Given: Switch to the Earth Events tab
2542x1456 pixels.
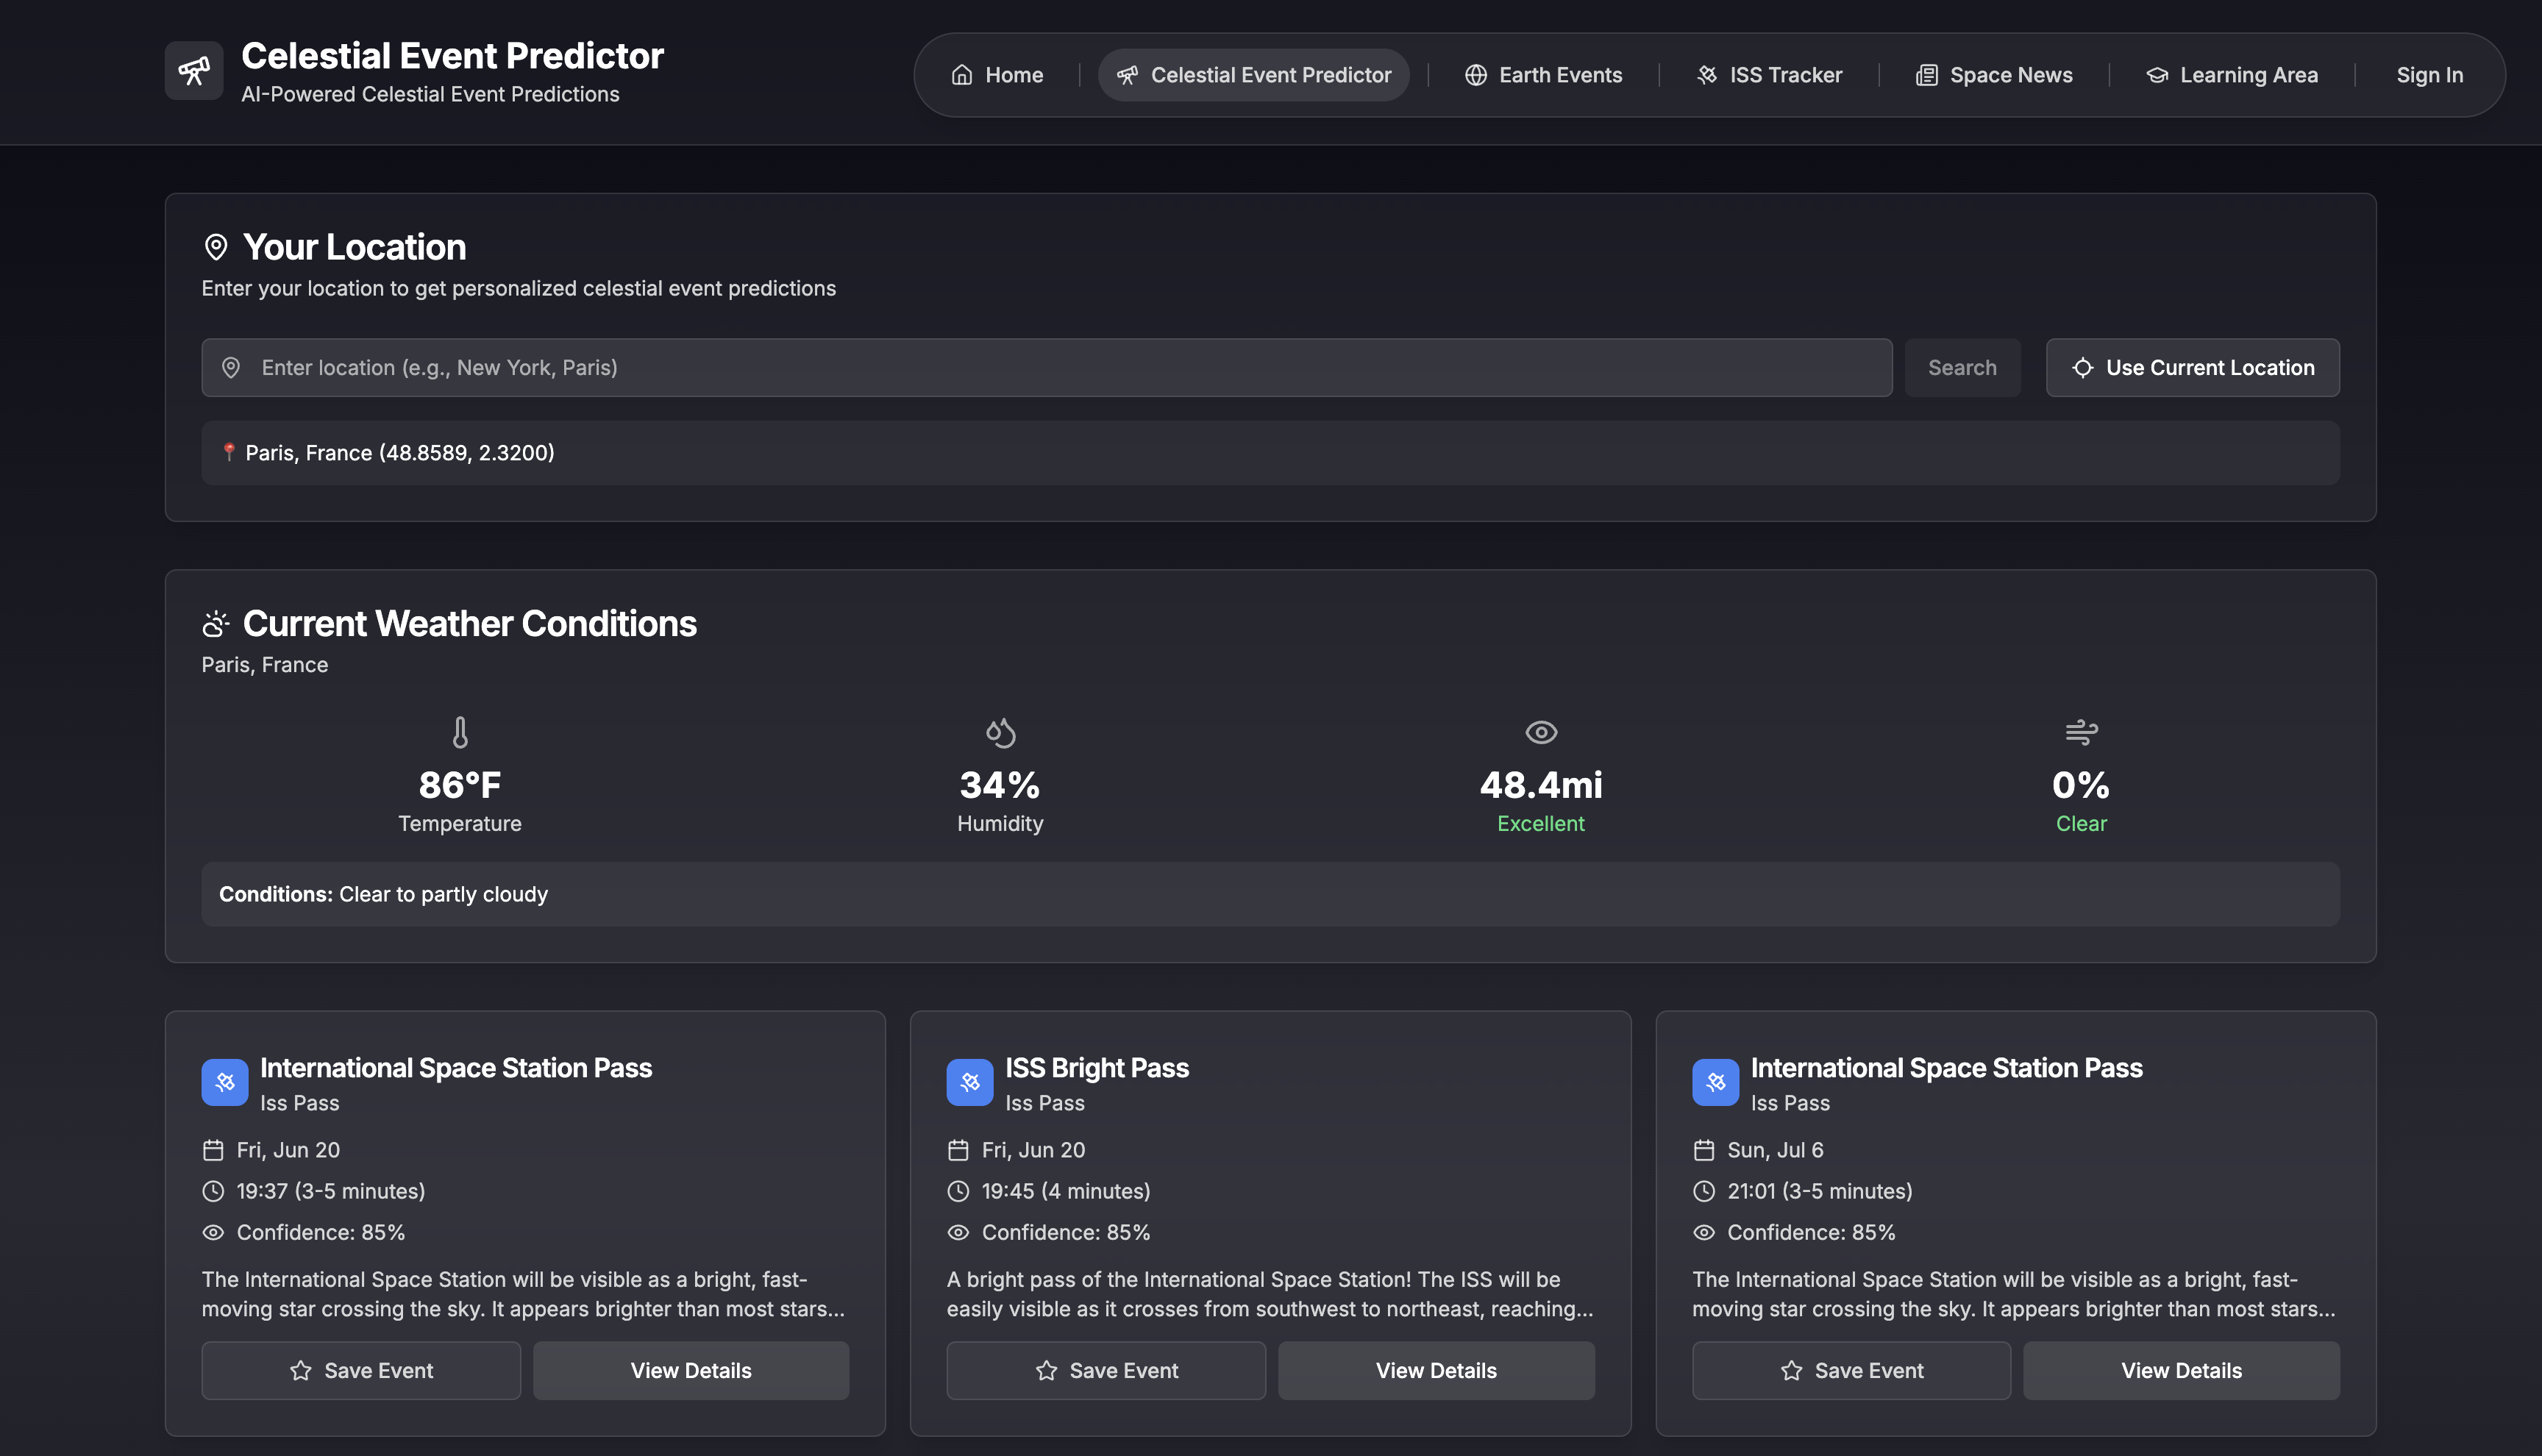Looking at the screenshot, I should point(1543,75).
